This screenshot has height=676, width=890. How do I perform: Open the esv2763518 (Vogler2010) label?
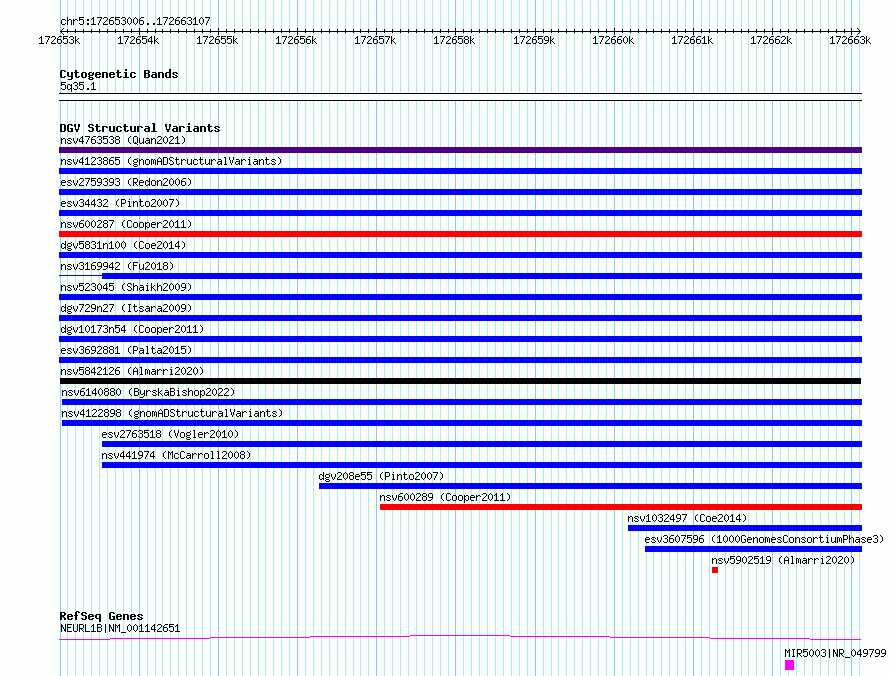pos(170,434)
